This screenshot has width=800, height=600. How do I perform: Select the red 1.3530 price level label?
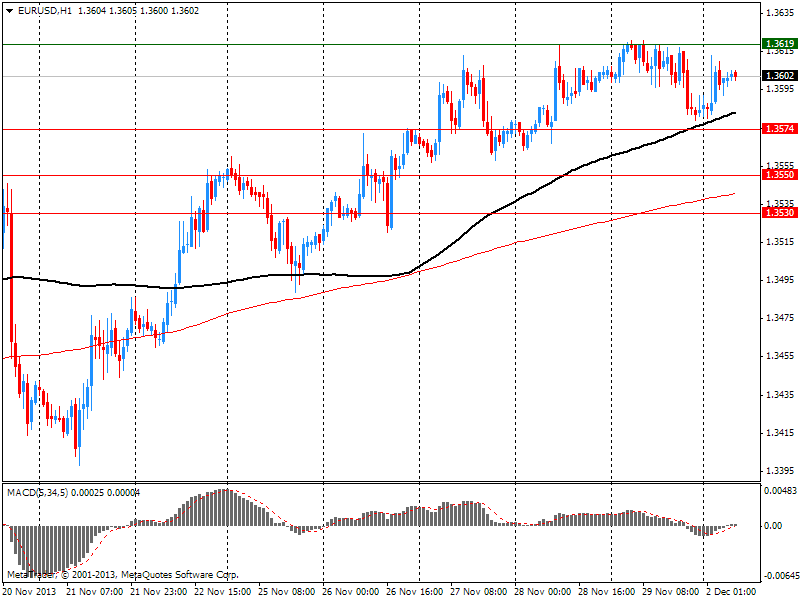tap(778, 212)
